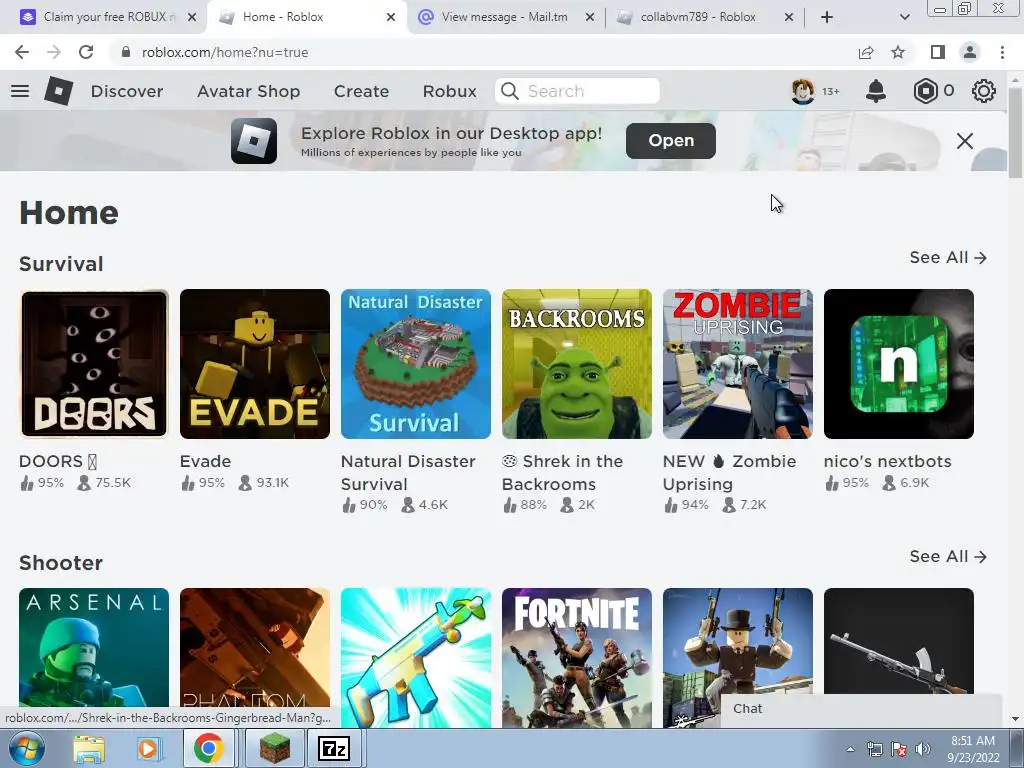The height and width of the screenshot is (768, 1024).
Task: Open the notifications bell
Action: (876, 91)
